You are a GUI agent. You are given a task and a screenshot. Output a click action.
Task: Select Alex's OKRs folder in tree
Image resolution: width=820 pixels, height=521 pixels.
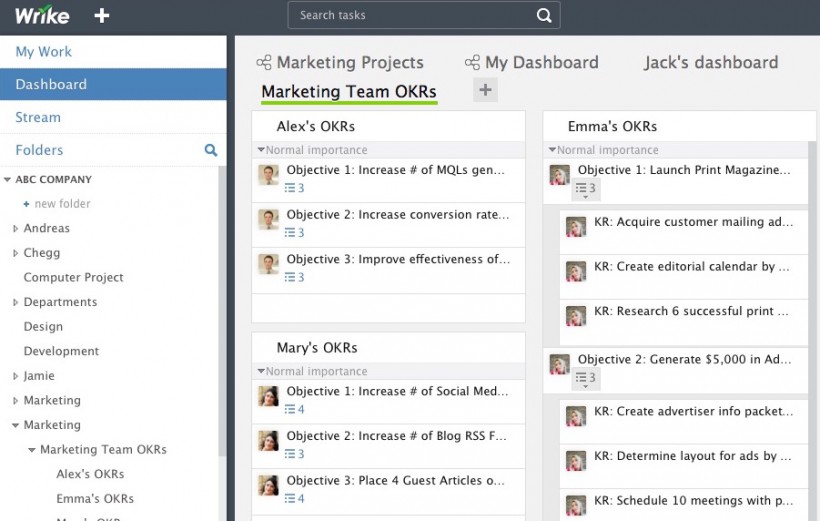90,474
